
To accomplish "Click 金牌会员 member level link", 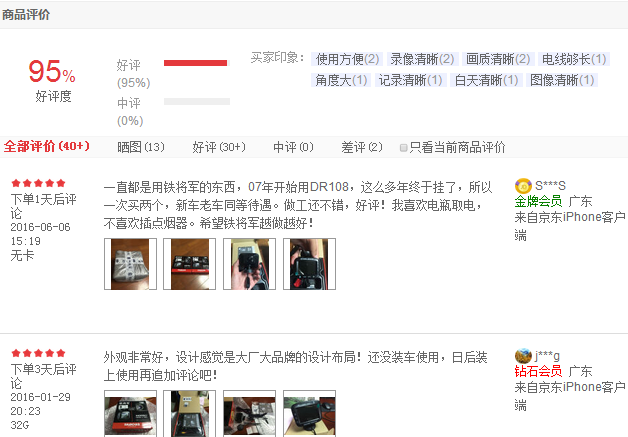I will (x=538, y=201).
